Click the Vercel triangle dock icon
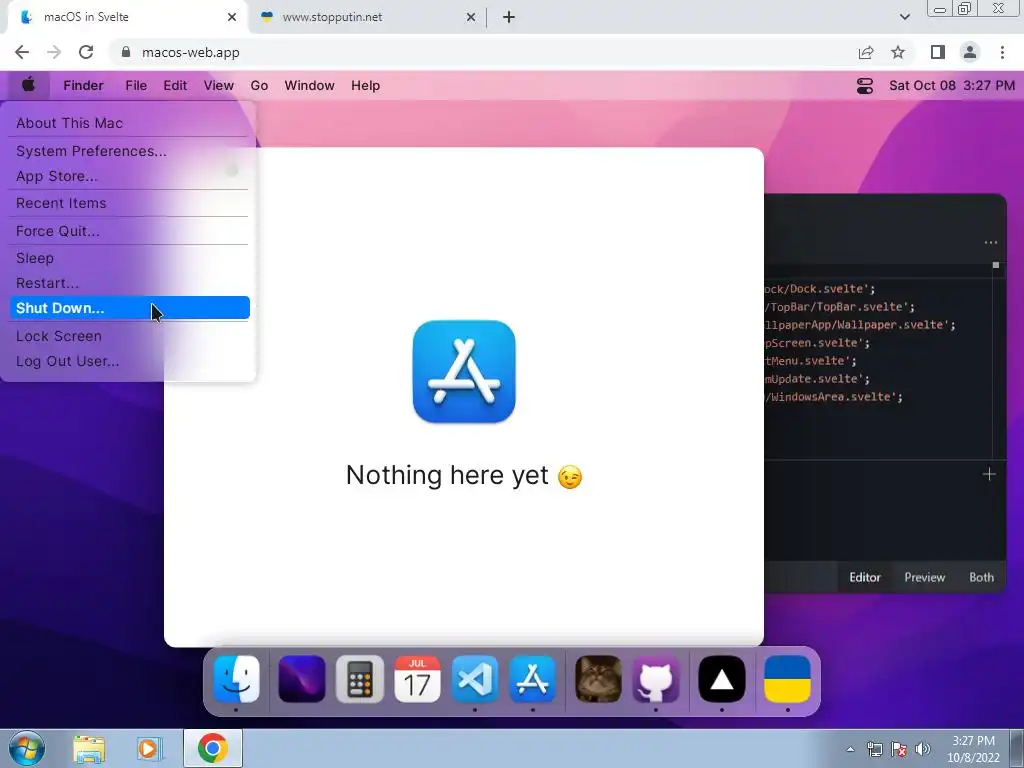Viewport: 1024px width, 768px height. point(722,679)
